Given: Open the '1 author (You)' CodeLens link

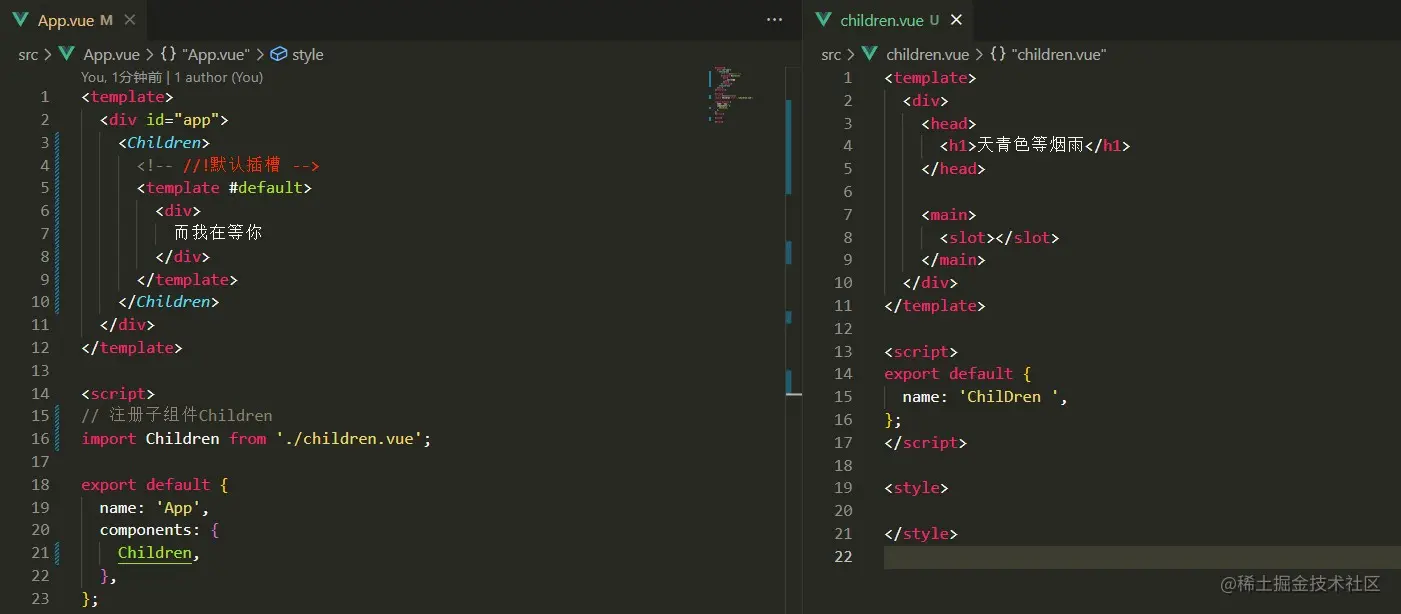Looking at the screenshot, I should [x=219, y=77].
